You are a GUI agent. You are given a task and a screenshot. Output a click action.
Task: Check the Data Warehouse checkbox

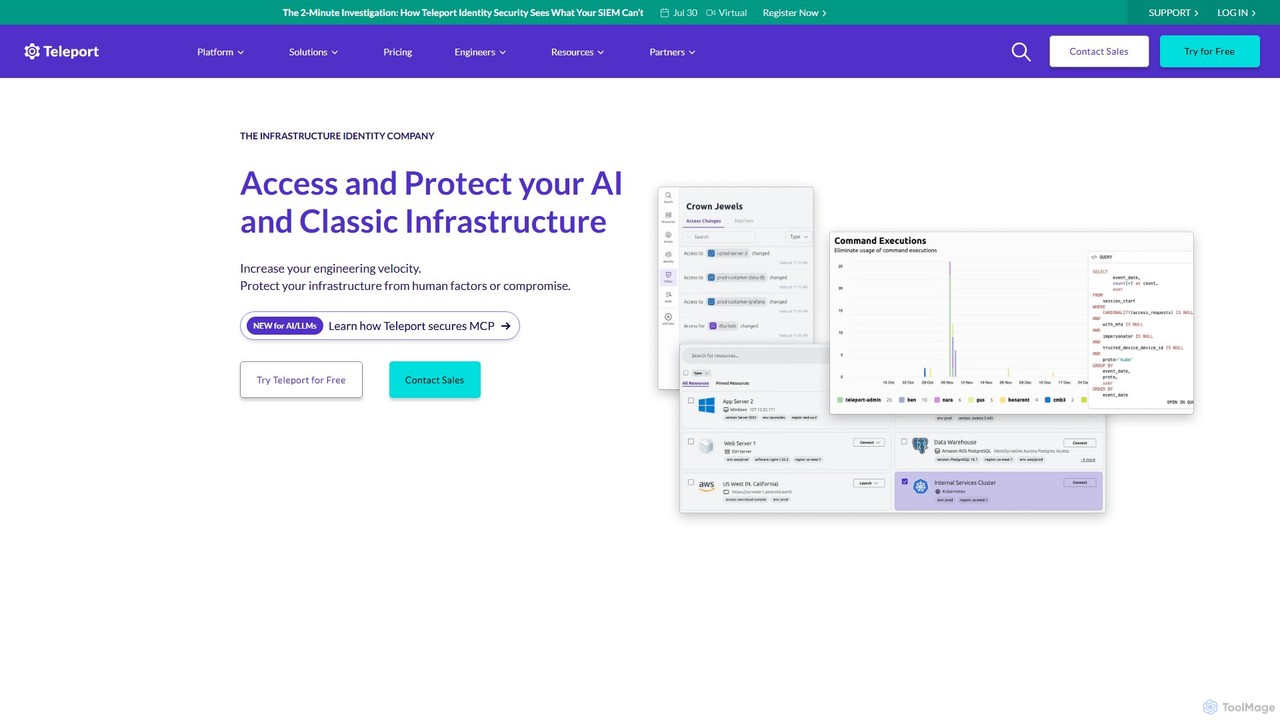coord(904,441)
